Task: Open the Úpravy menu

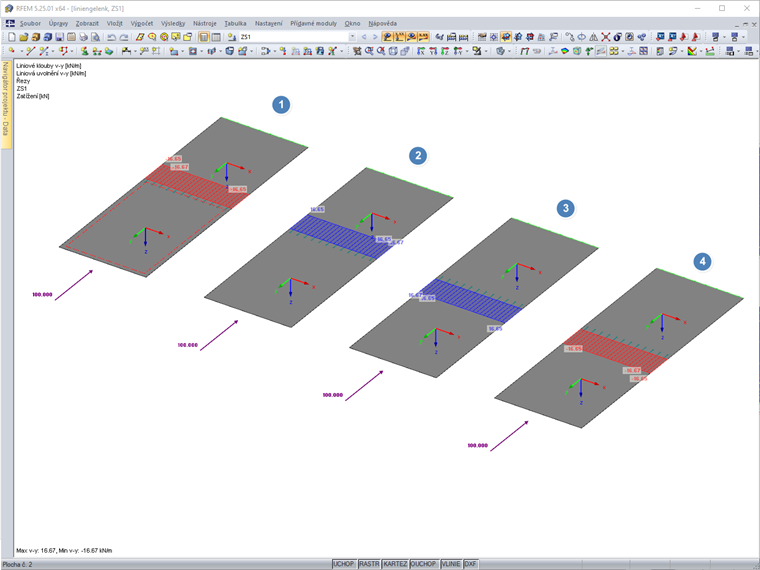Action: click(58, 23)
